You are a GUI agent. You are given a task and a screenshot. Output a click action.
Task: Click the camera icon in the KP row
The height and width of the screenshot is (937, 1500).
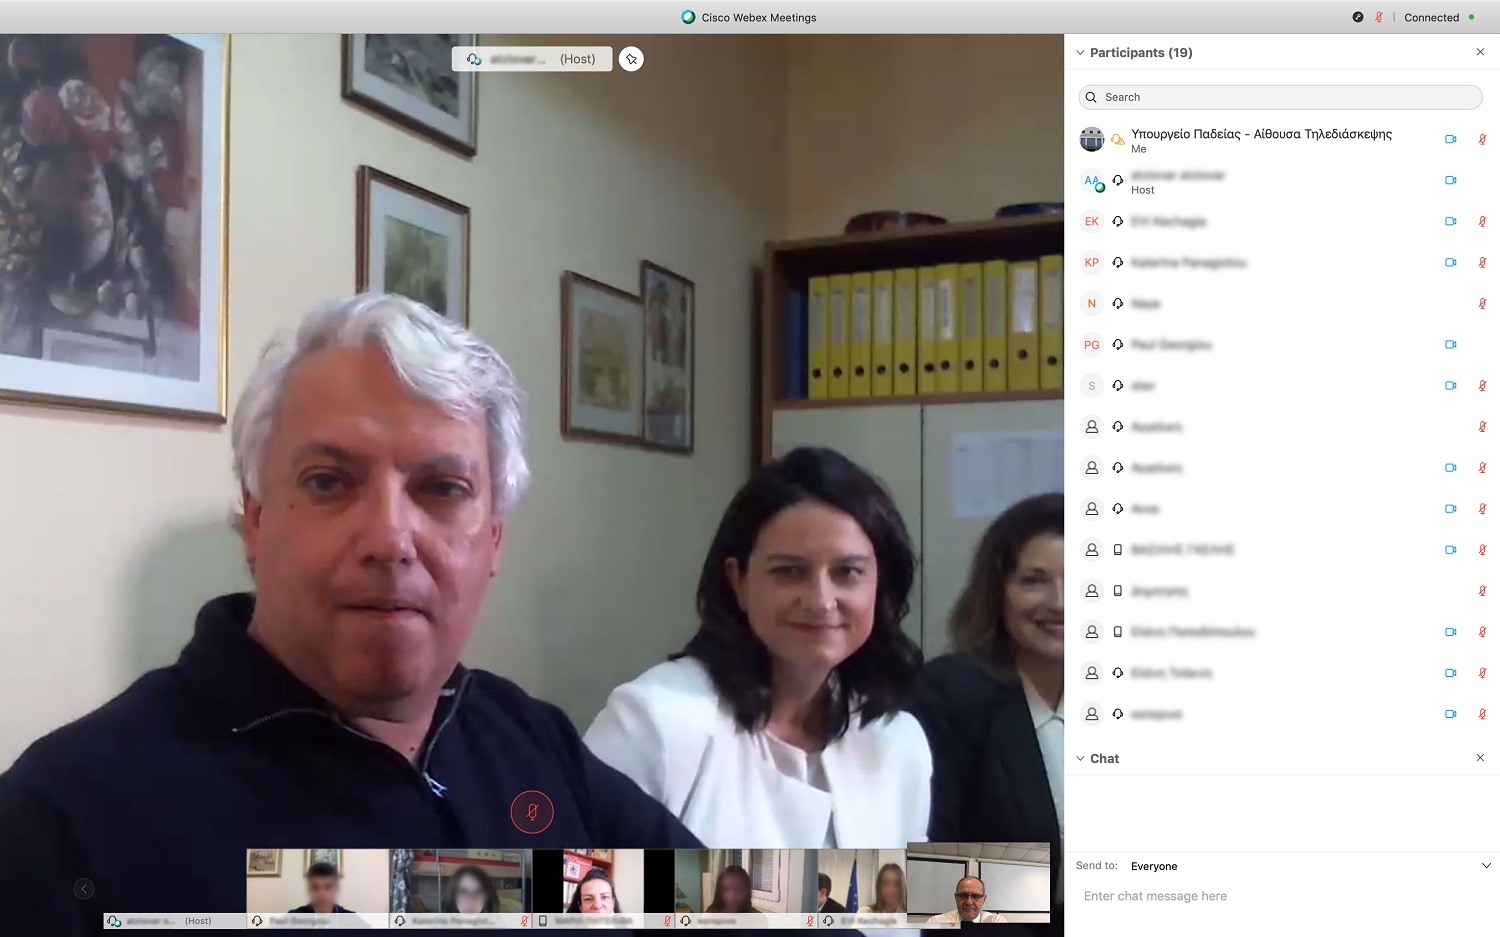1450,262
